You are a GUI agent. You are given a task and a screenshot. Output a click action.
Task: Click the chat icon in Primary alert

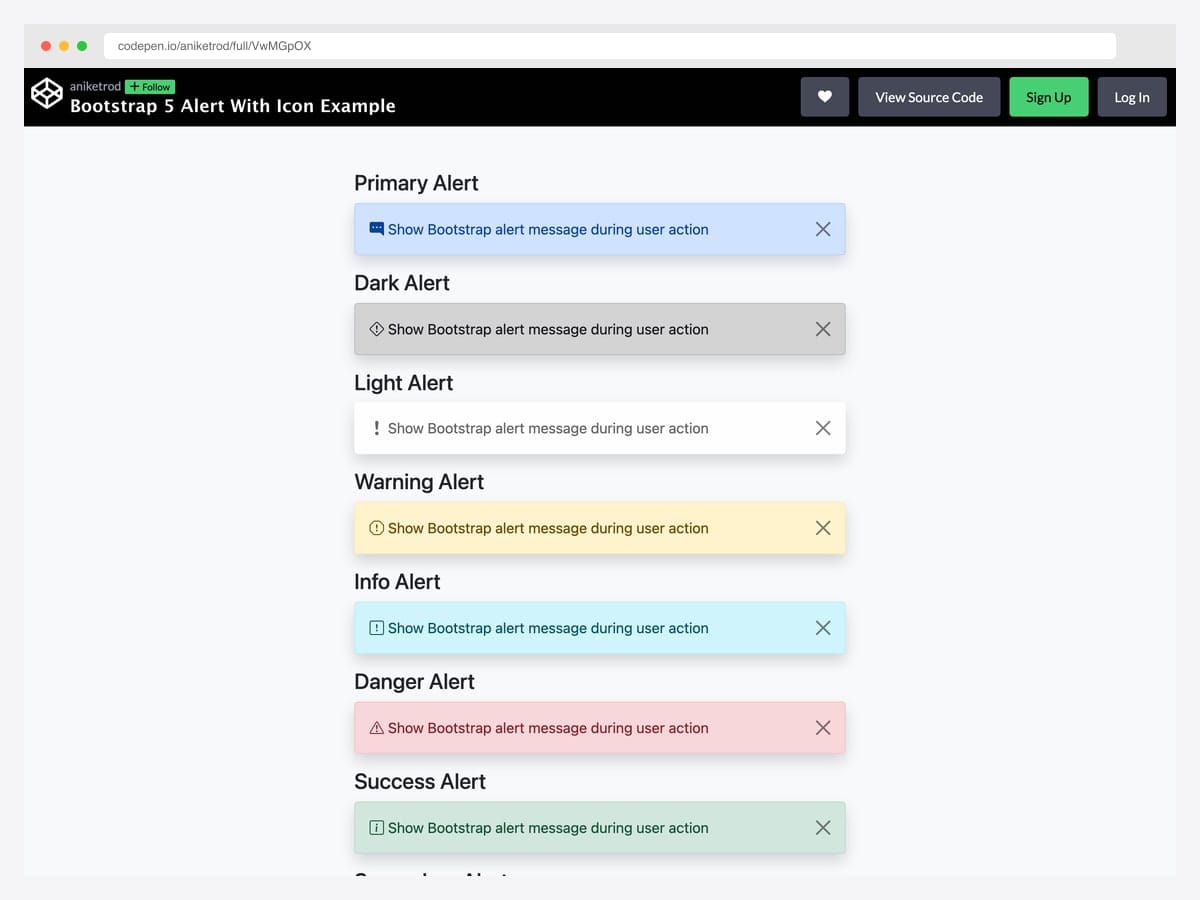click(376, 228)
